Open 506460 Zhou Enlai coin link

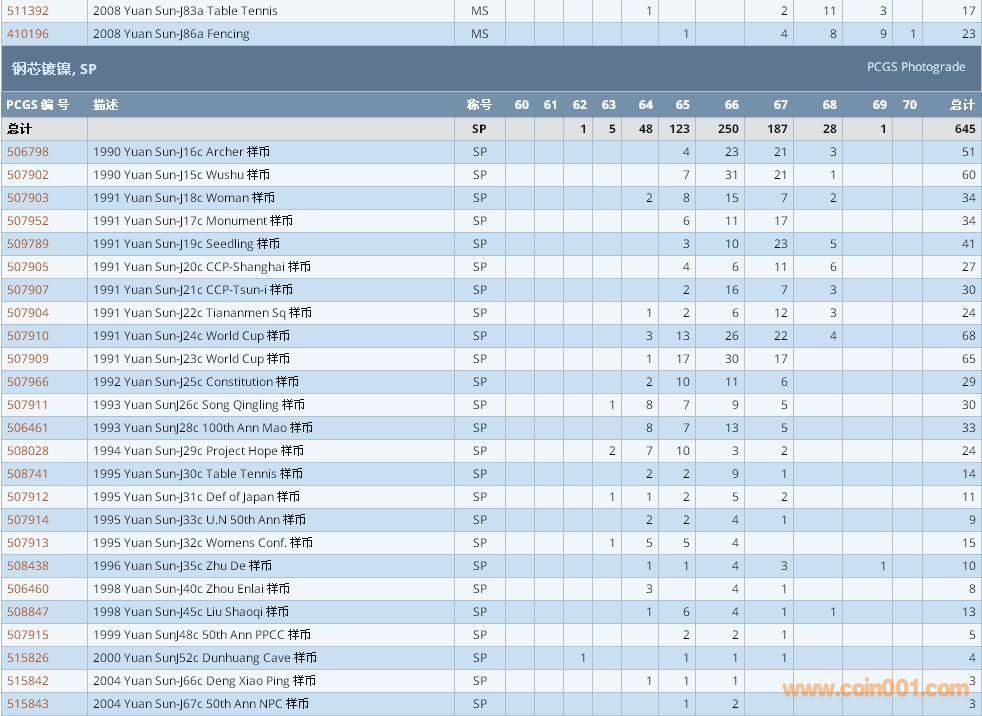click(x=27, y=589)
